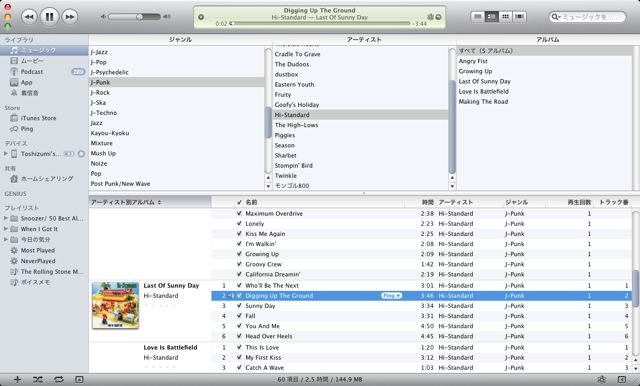Expand When I Got It folder
The image size is (640, 386).
[x=6, y=229]
